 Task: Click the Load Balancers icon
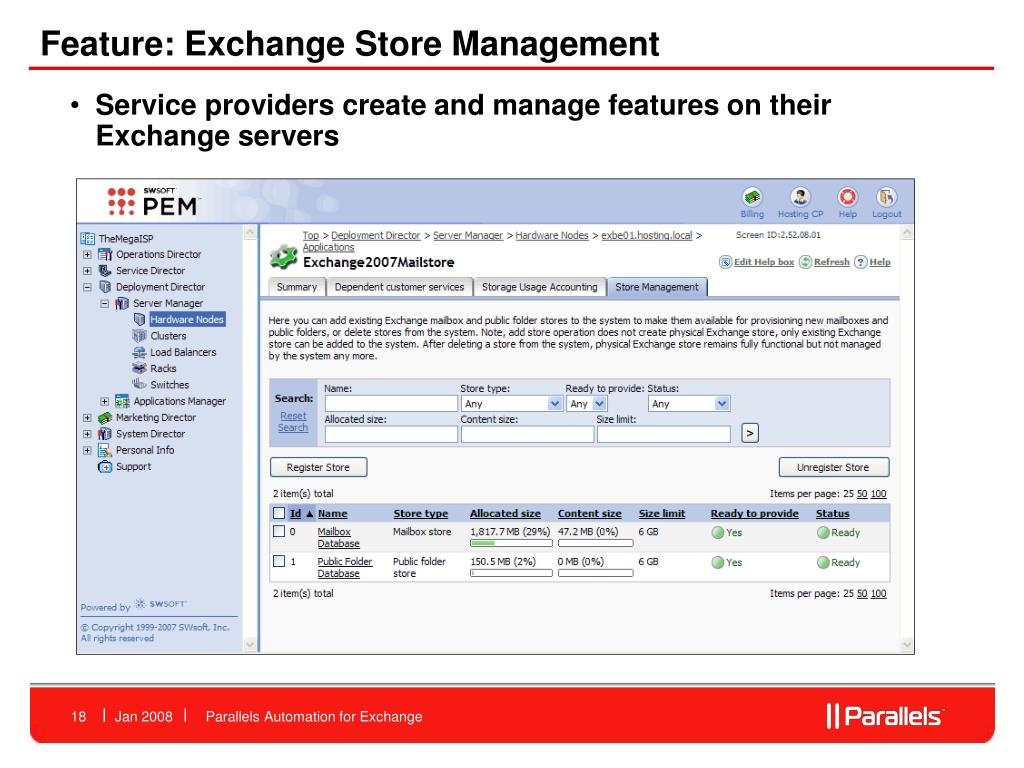pyautogui.click(x=139, y=352)
